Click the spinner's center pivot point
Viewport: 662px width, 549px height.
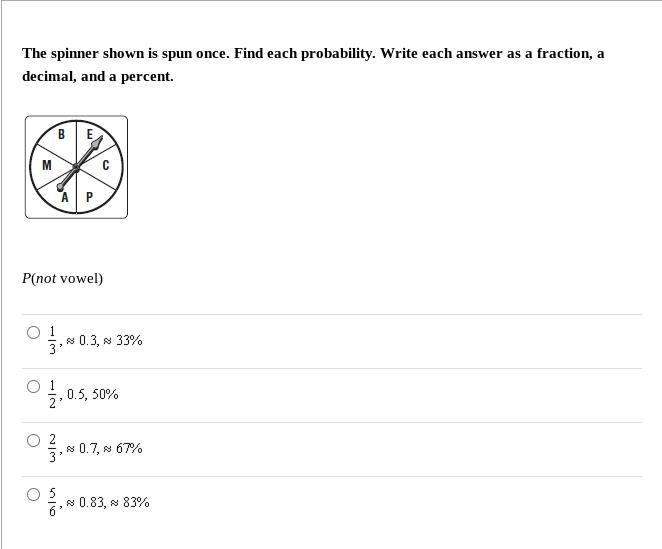76,166
